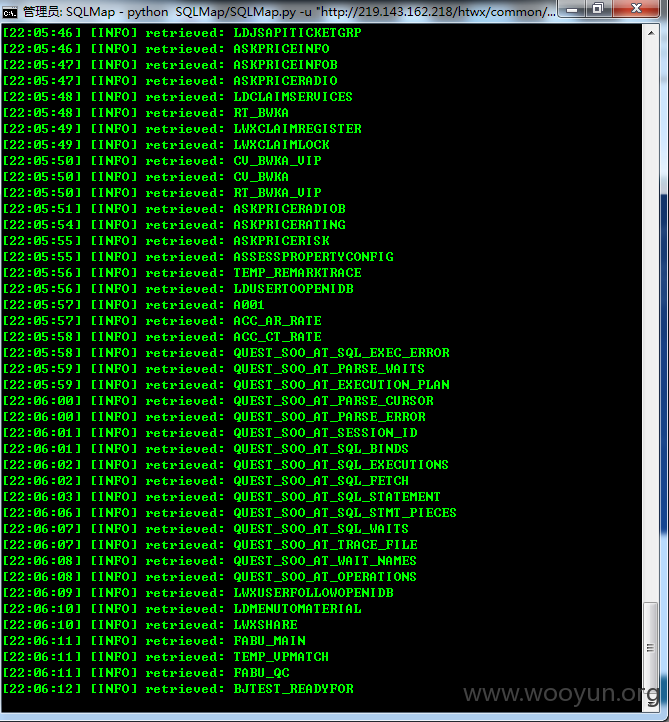The width and height of the screenshot is (669, 722).
Task: Click the retrieved table name LWXUSERFOLLOWOPENIDB
Action: (314, 593)
